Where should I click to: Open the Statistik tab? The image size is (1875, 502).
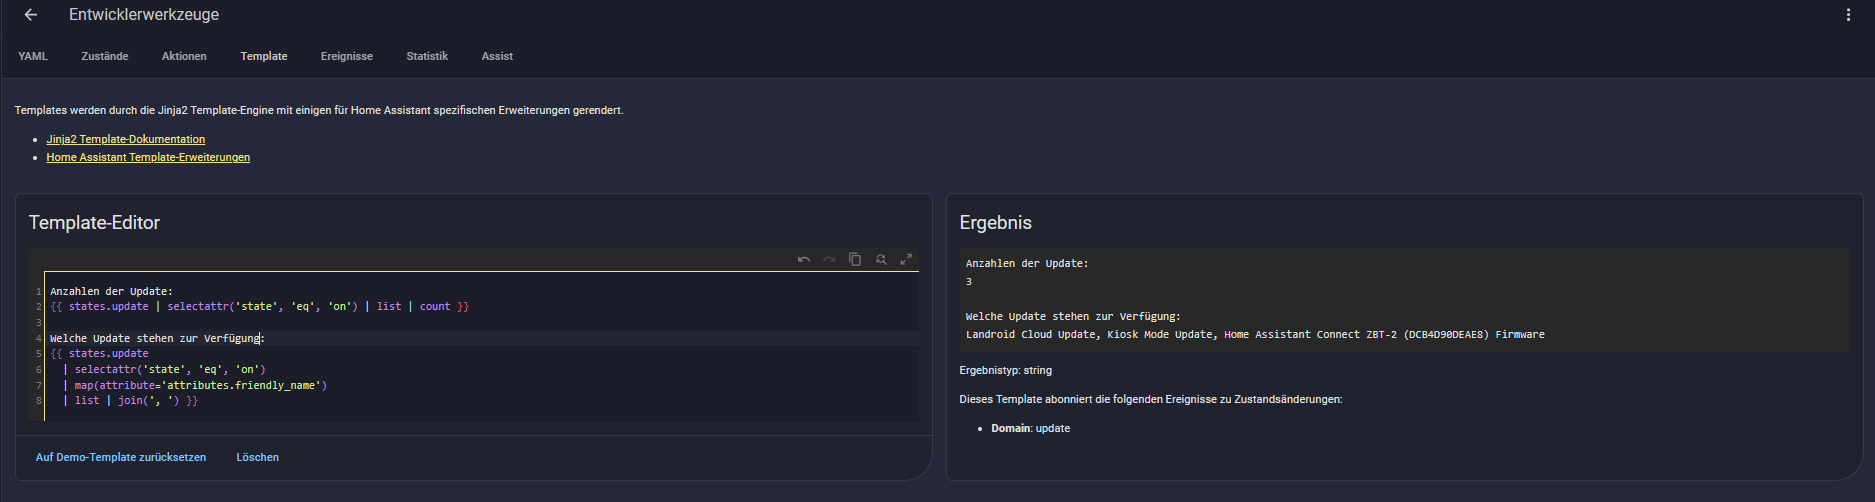(x=427, y=57)
